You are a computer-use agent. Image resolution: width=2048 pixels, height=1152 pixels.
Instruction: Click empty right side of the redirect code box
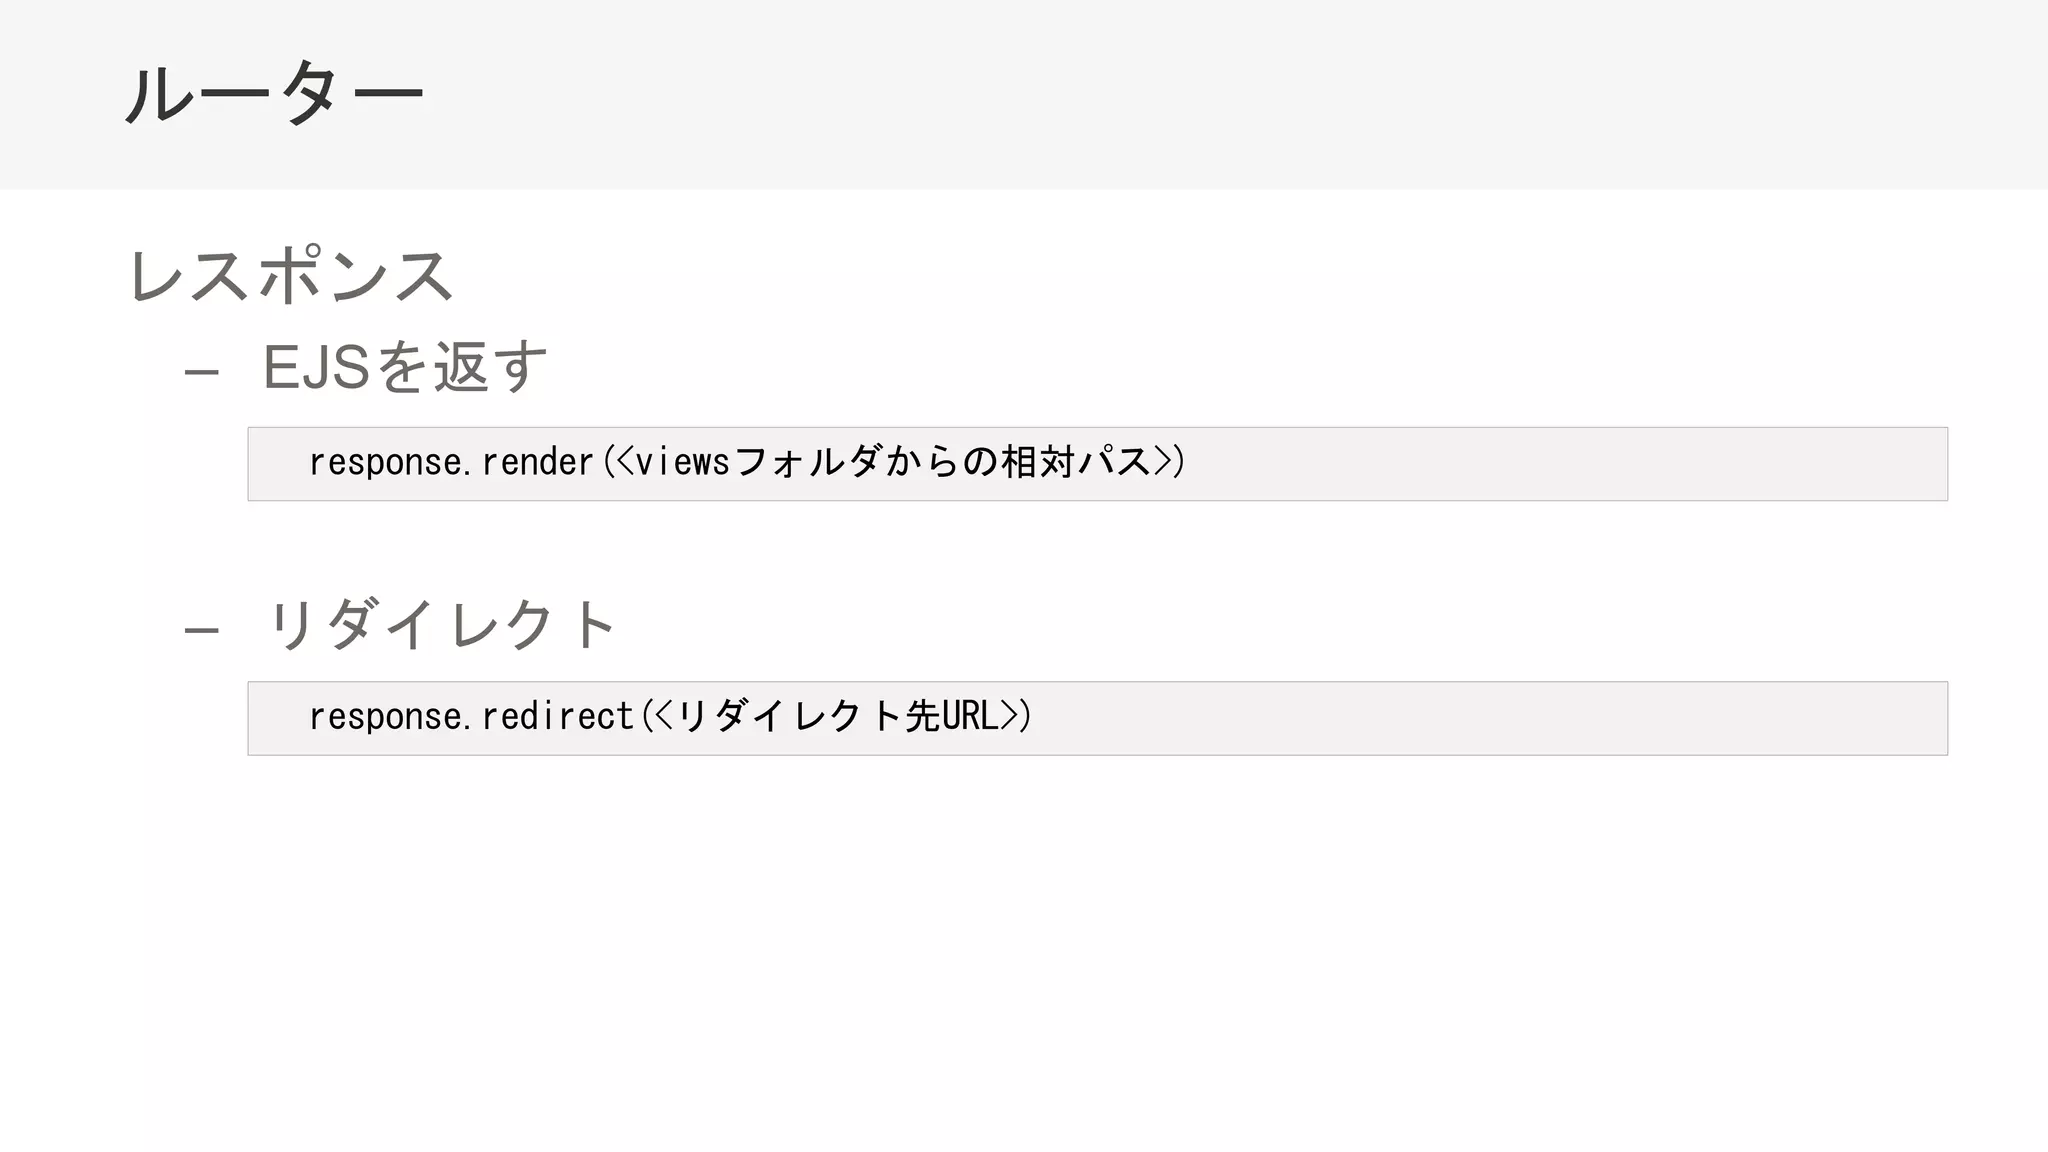(x=1600, y=717)
